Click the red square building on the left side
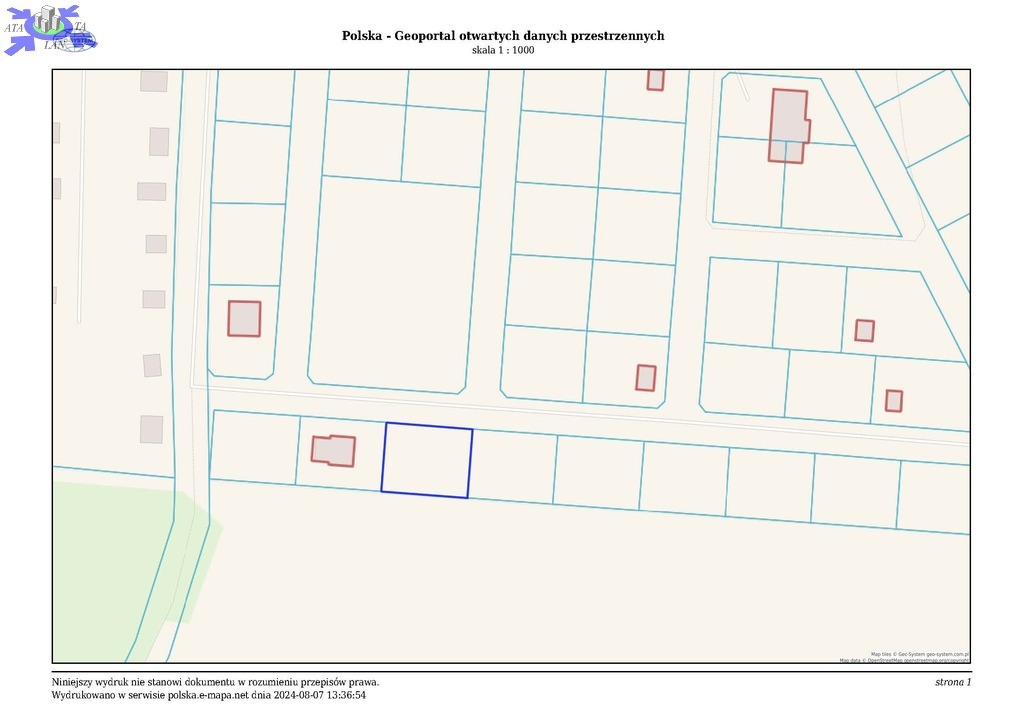Screen dimensions: 1024x724 (244, 319)
